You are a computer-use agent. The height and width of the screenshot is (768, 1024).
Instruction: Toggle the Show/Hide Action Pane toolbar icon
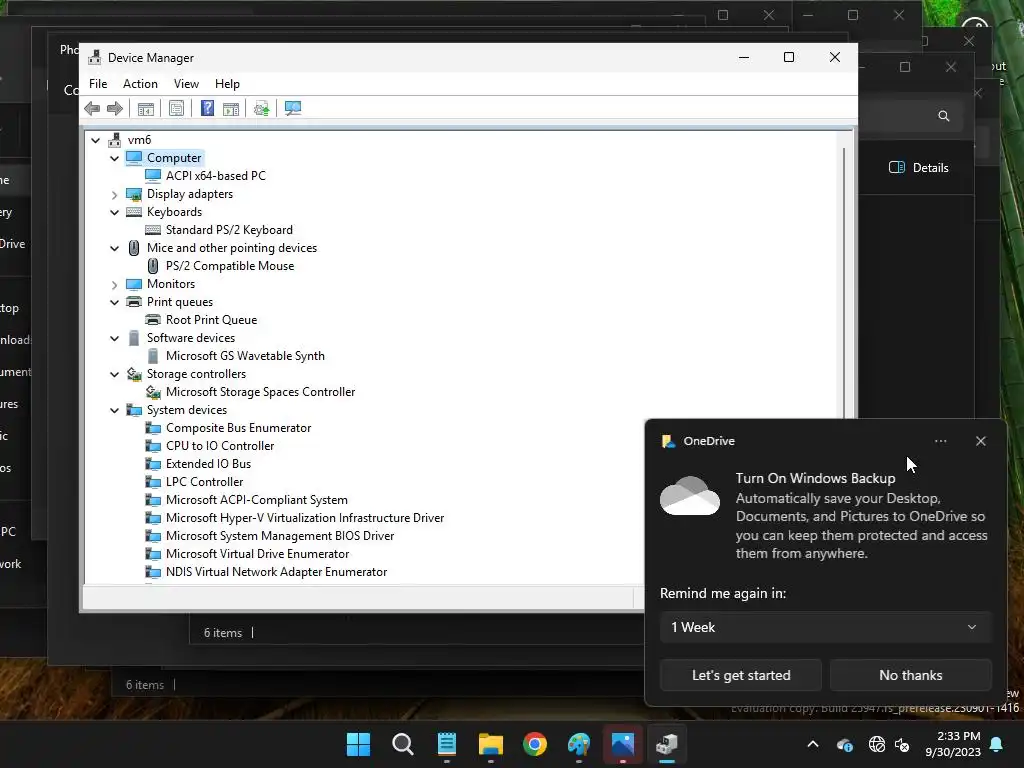231,108
